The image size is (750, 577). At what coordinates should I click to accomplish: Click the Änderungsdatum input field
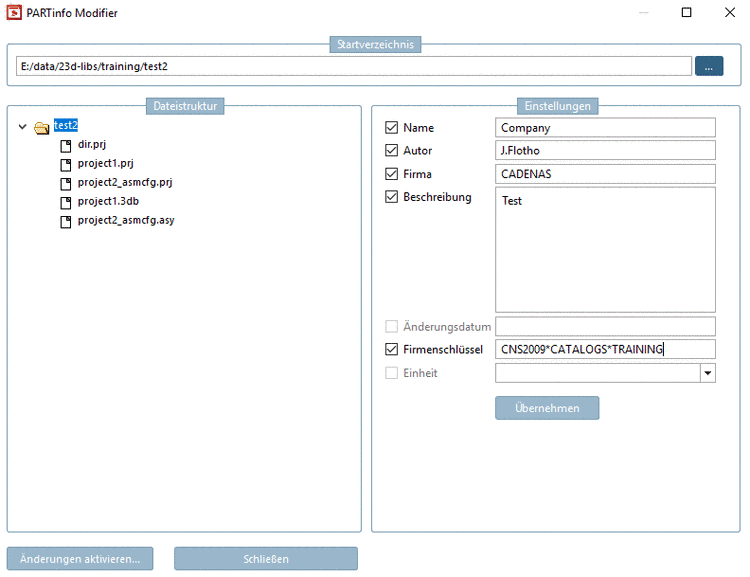pos(606,326)
